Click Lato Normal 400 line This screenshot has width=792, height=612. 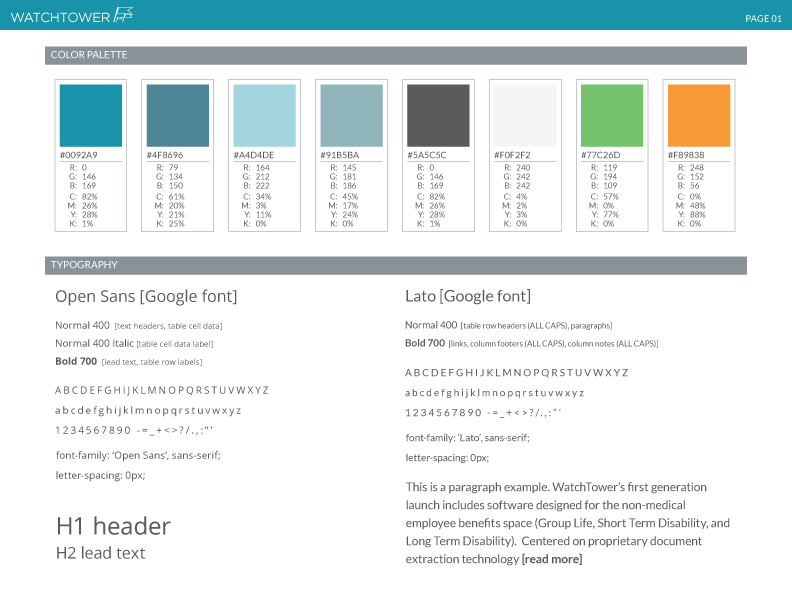tap(509, 325)
